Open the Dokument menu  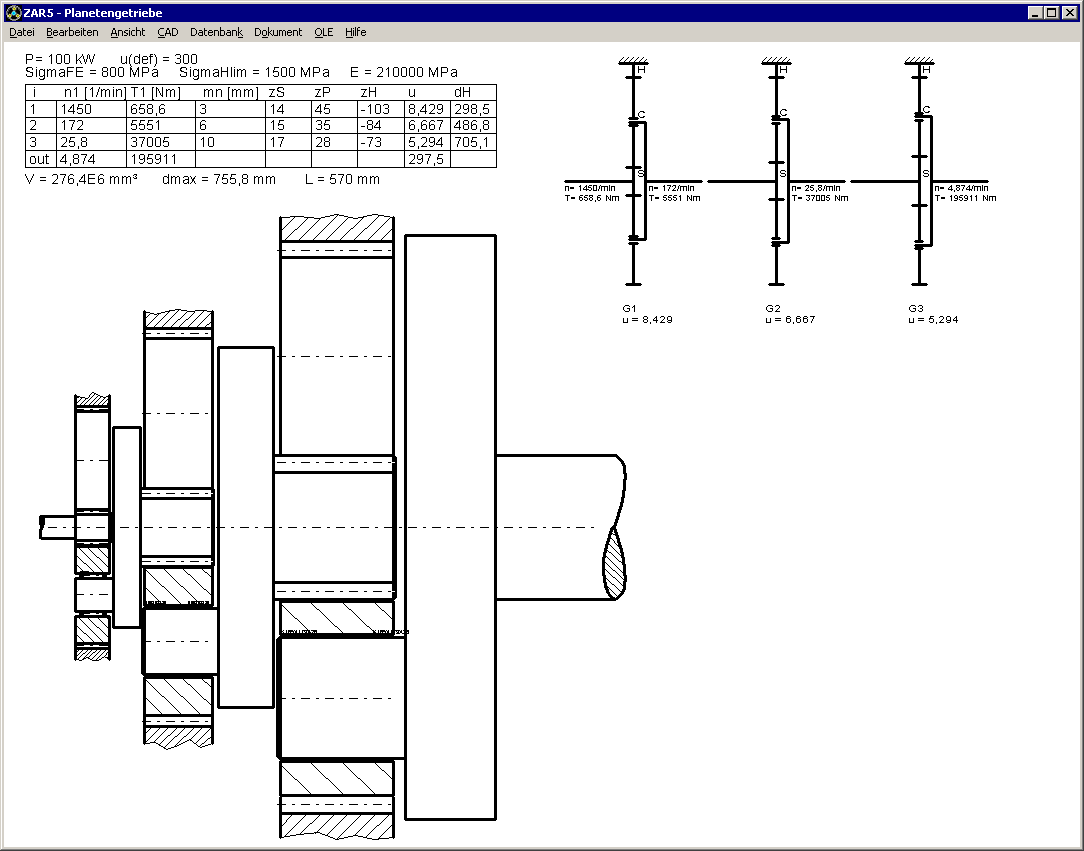(x=277, y=32)
